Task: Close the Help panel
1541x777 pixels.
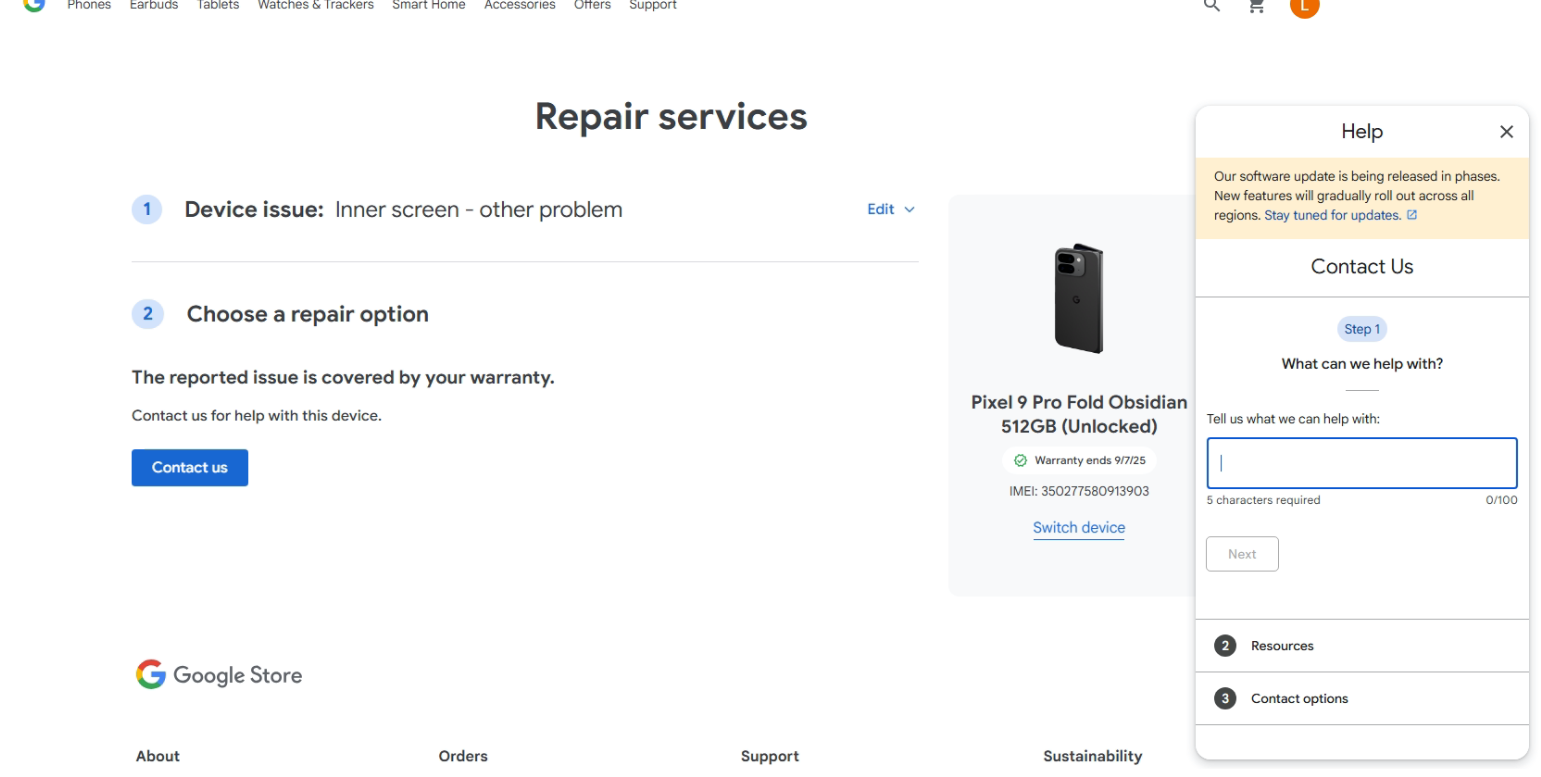Action: point(1506,132)
